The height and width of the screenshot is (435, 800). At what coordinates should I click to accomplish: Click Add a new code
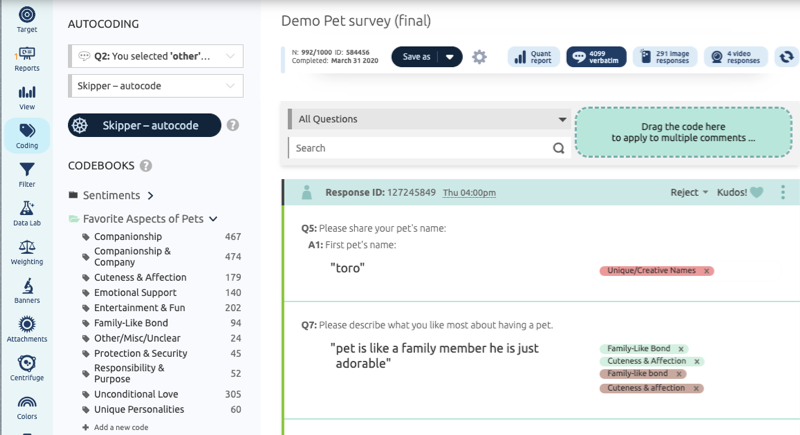115,427
